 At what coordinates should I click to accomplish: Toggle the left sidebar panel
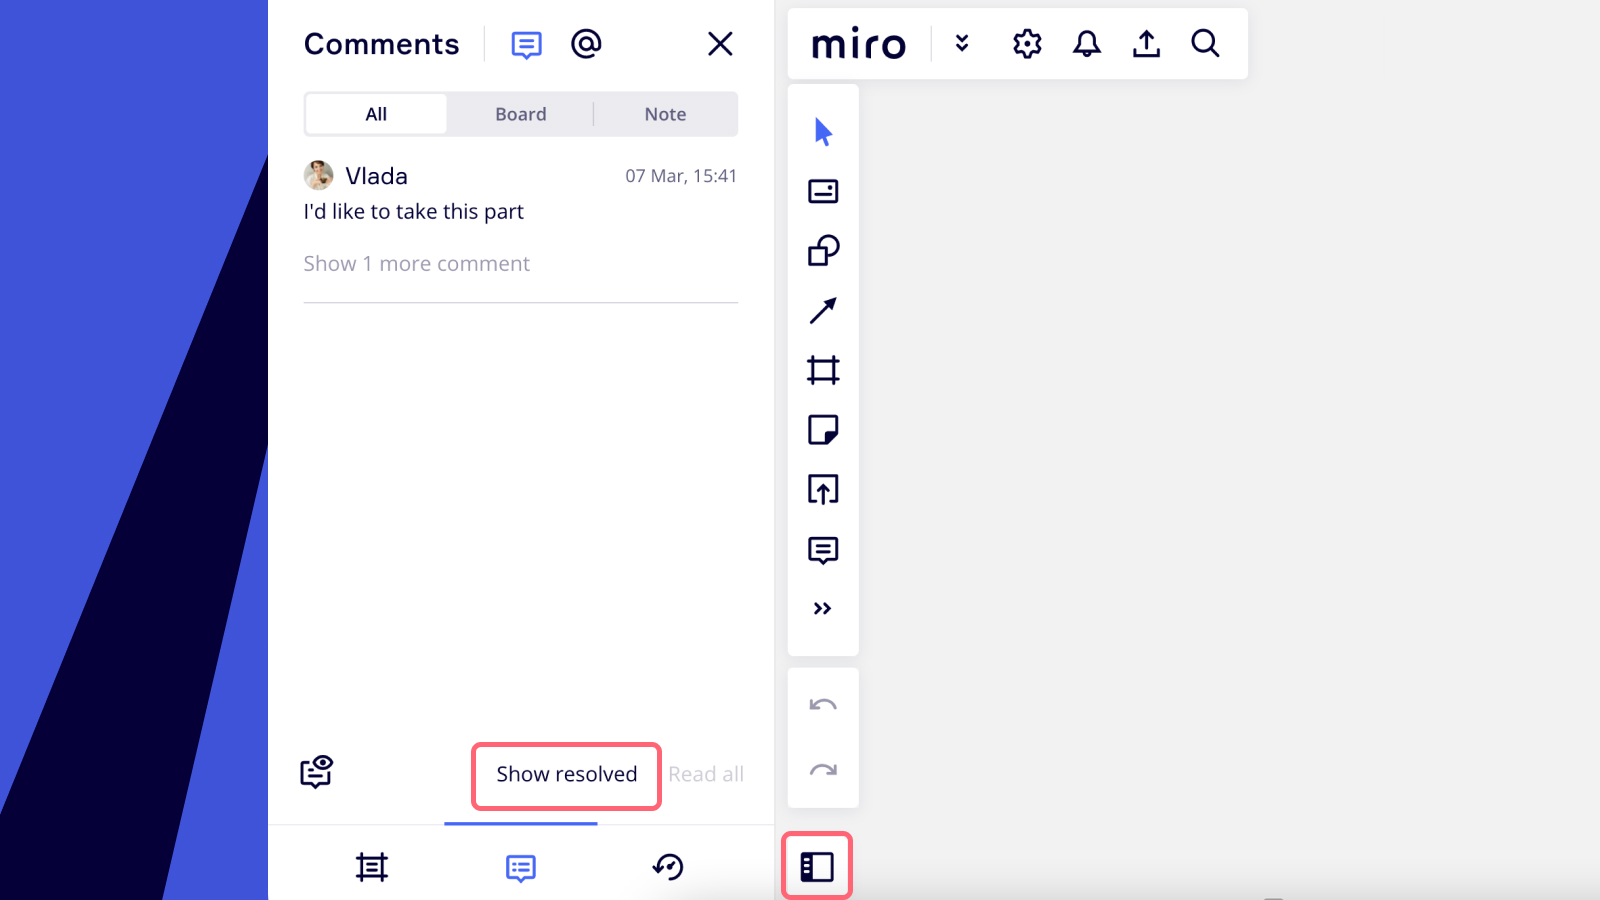[x=817, y=867]
